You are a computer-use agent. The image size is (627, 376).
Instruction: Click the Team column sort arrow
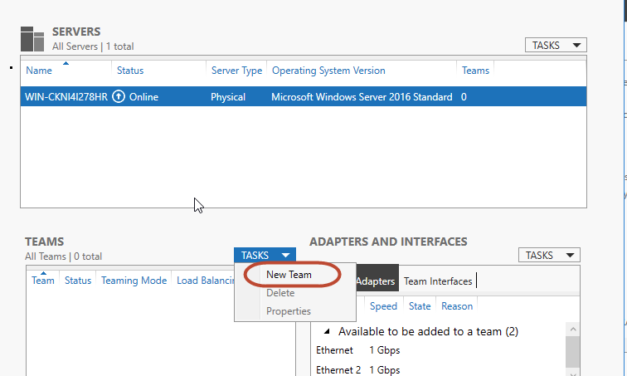(43, 273)
